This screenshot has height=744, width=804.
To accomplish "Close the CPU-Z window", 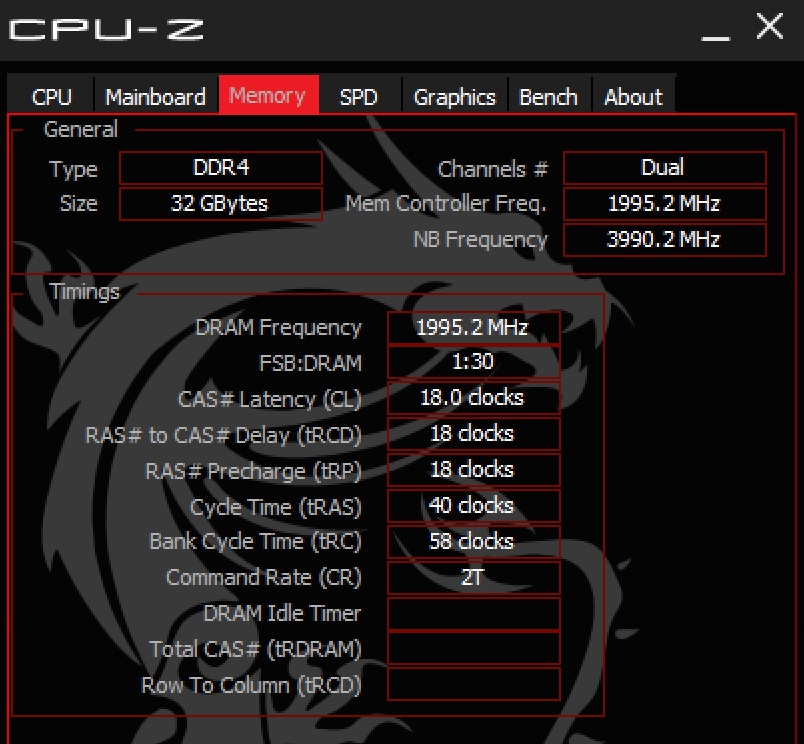I will pyautogui.click(x=770, y=27).
